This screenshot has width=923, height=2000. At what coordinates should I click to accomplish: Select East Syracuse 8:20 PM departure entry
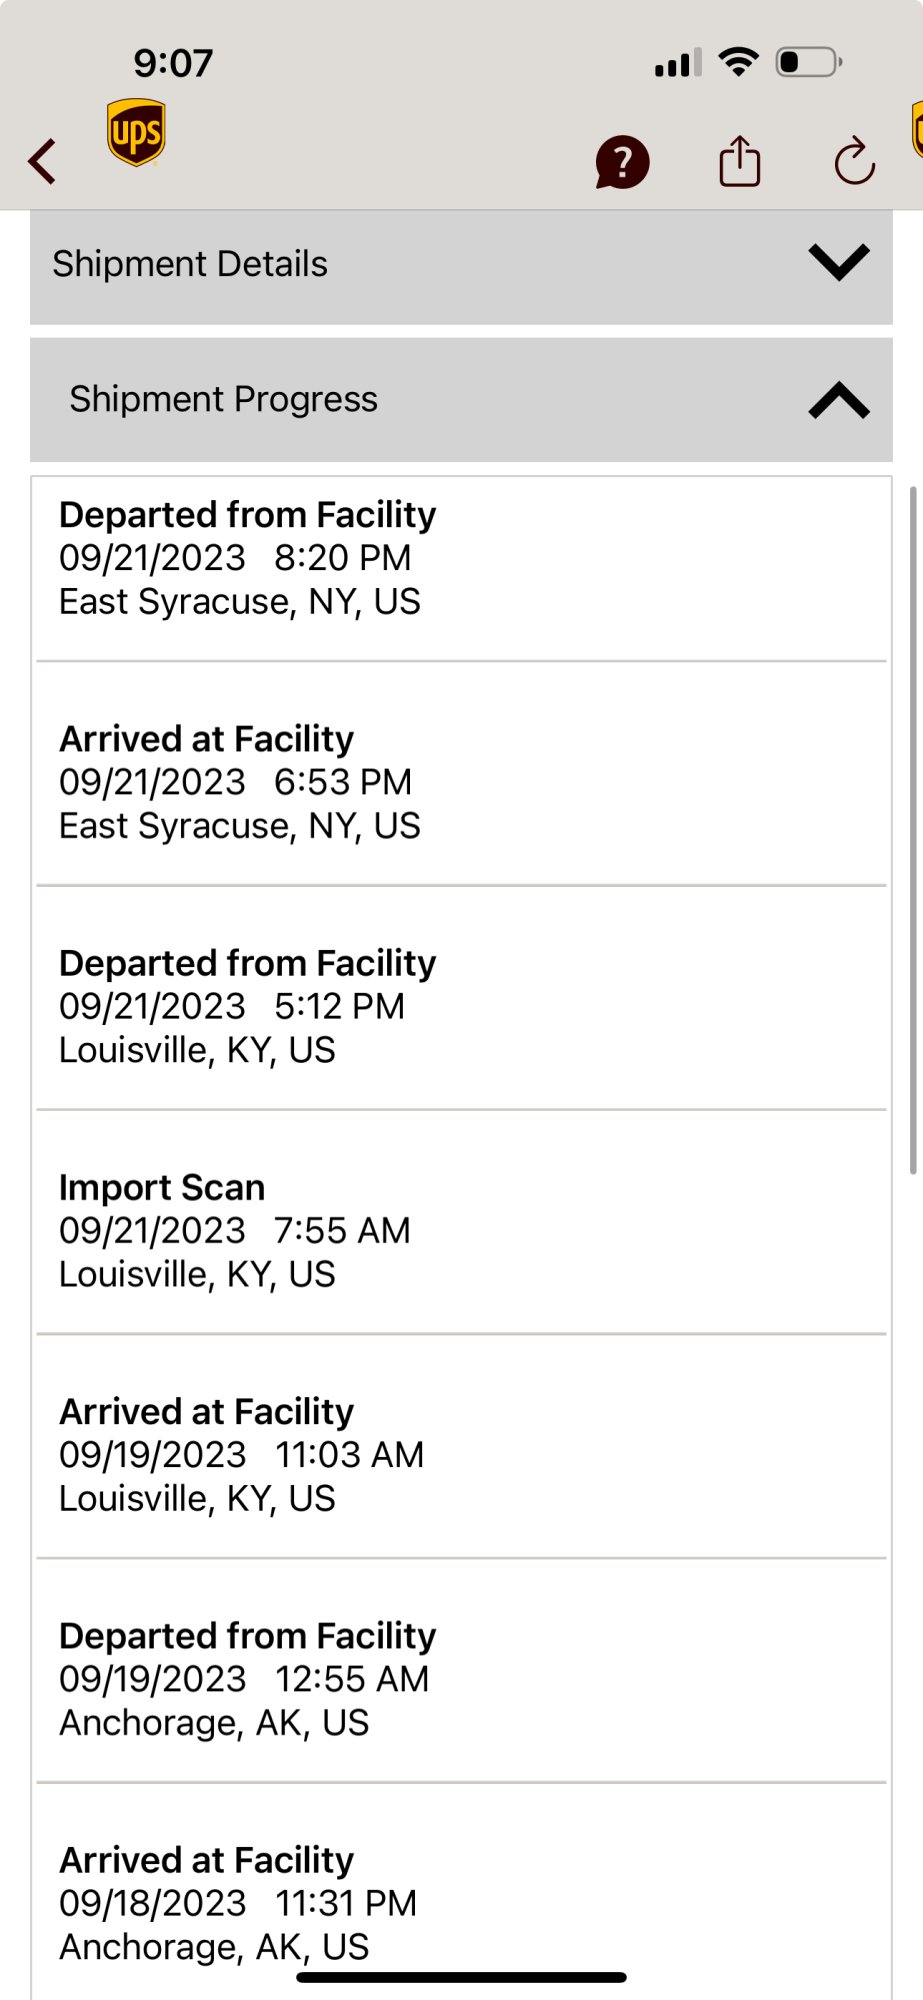pos(248,558)
